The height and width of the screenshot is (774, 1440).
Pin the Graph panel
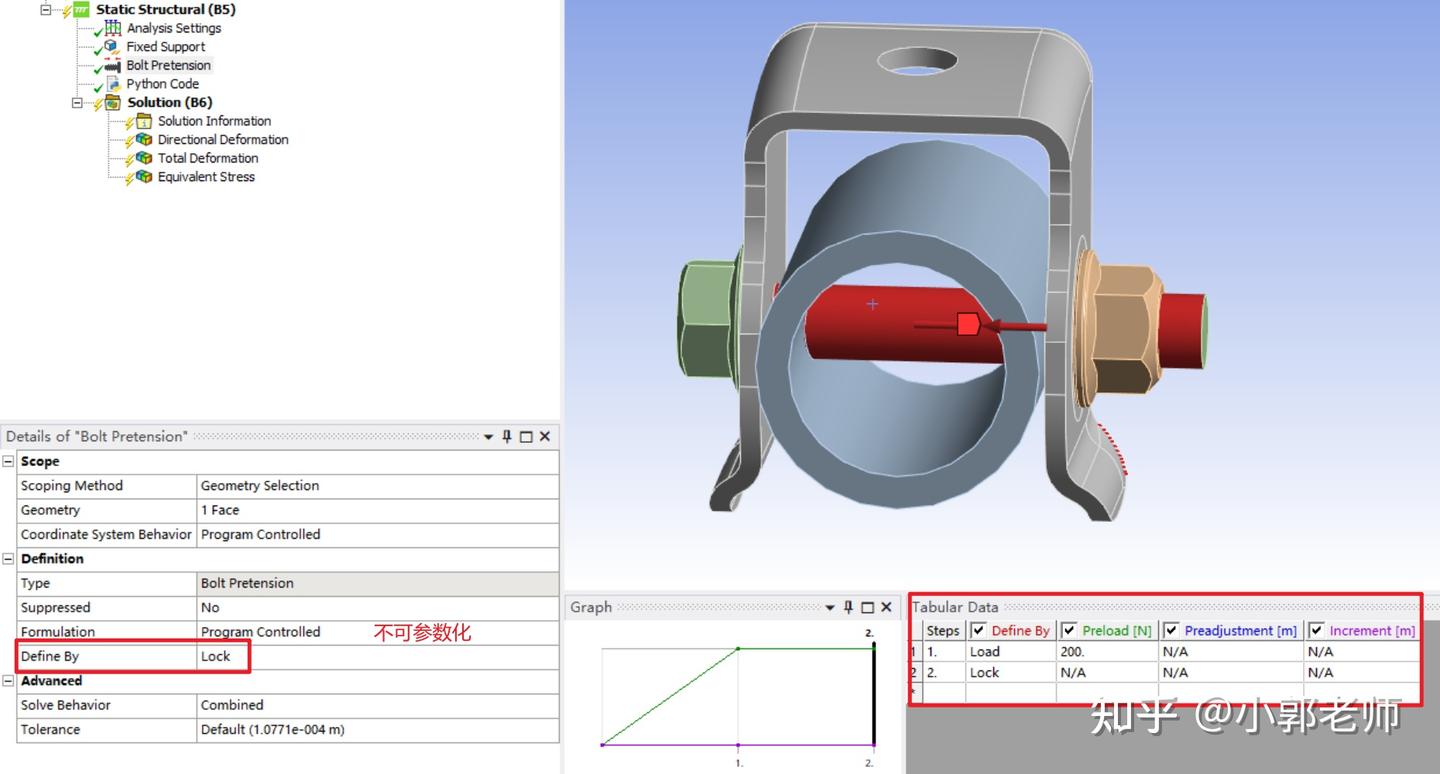tap(848, 607)
